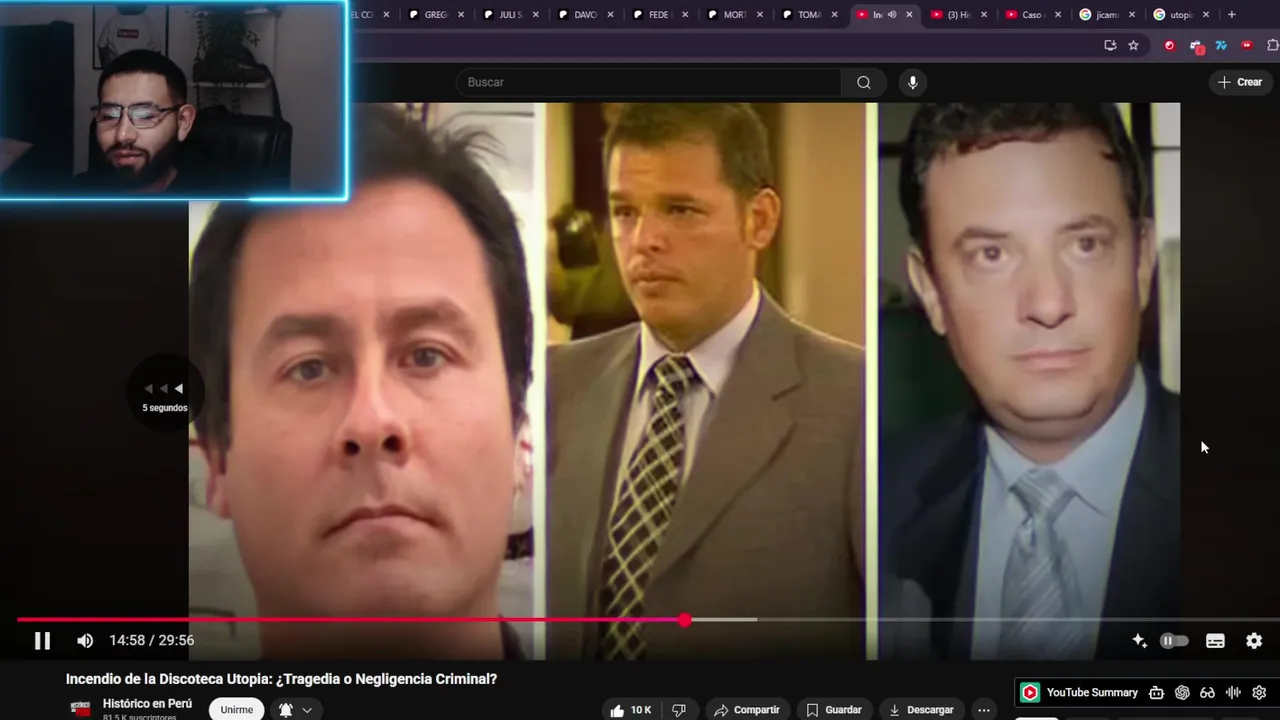Seek using the red progress bar handle
Screen dimensions: 1280x720
point(685,620)
